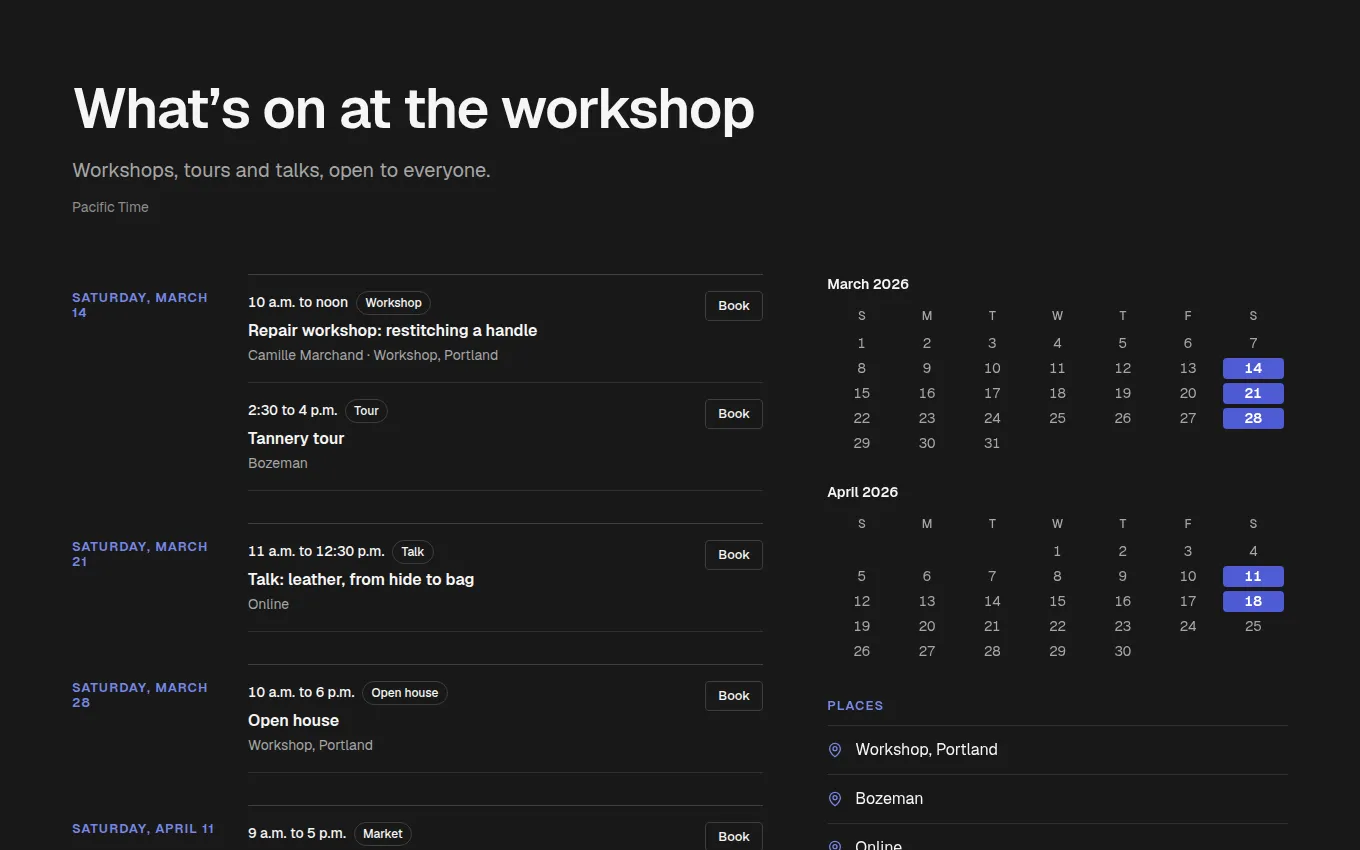Image resolution: width=1360 pixels, height=850 pixels.
Task: Click the 'Saturday, March 14' date heading
Action: [x=140, y=305]
